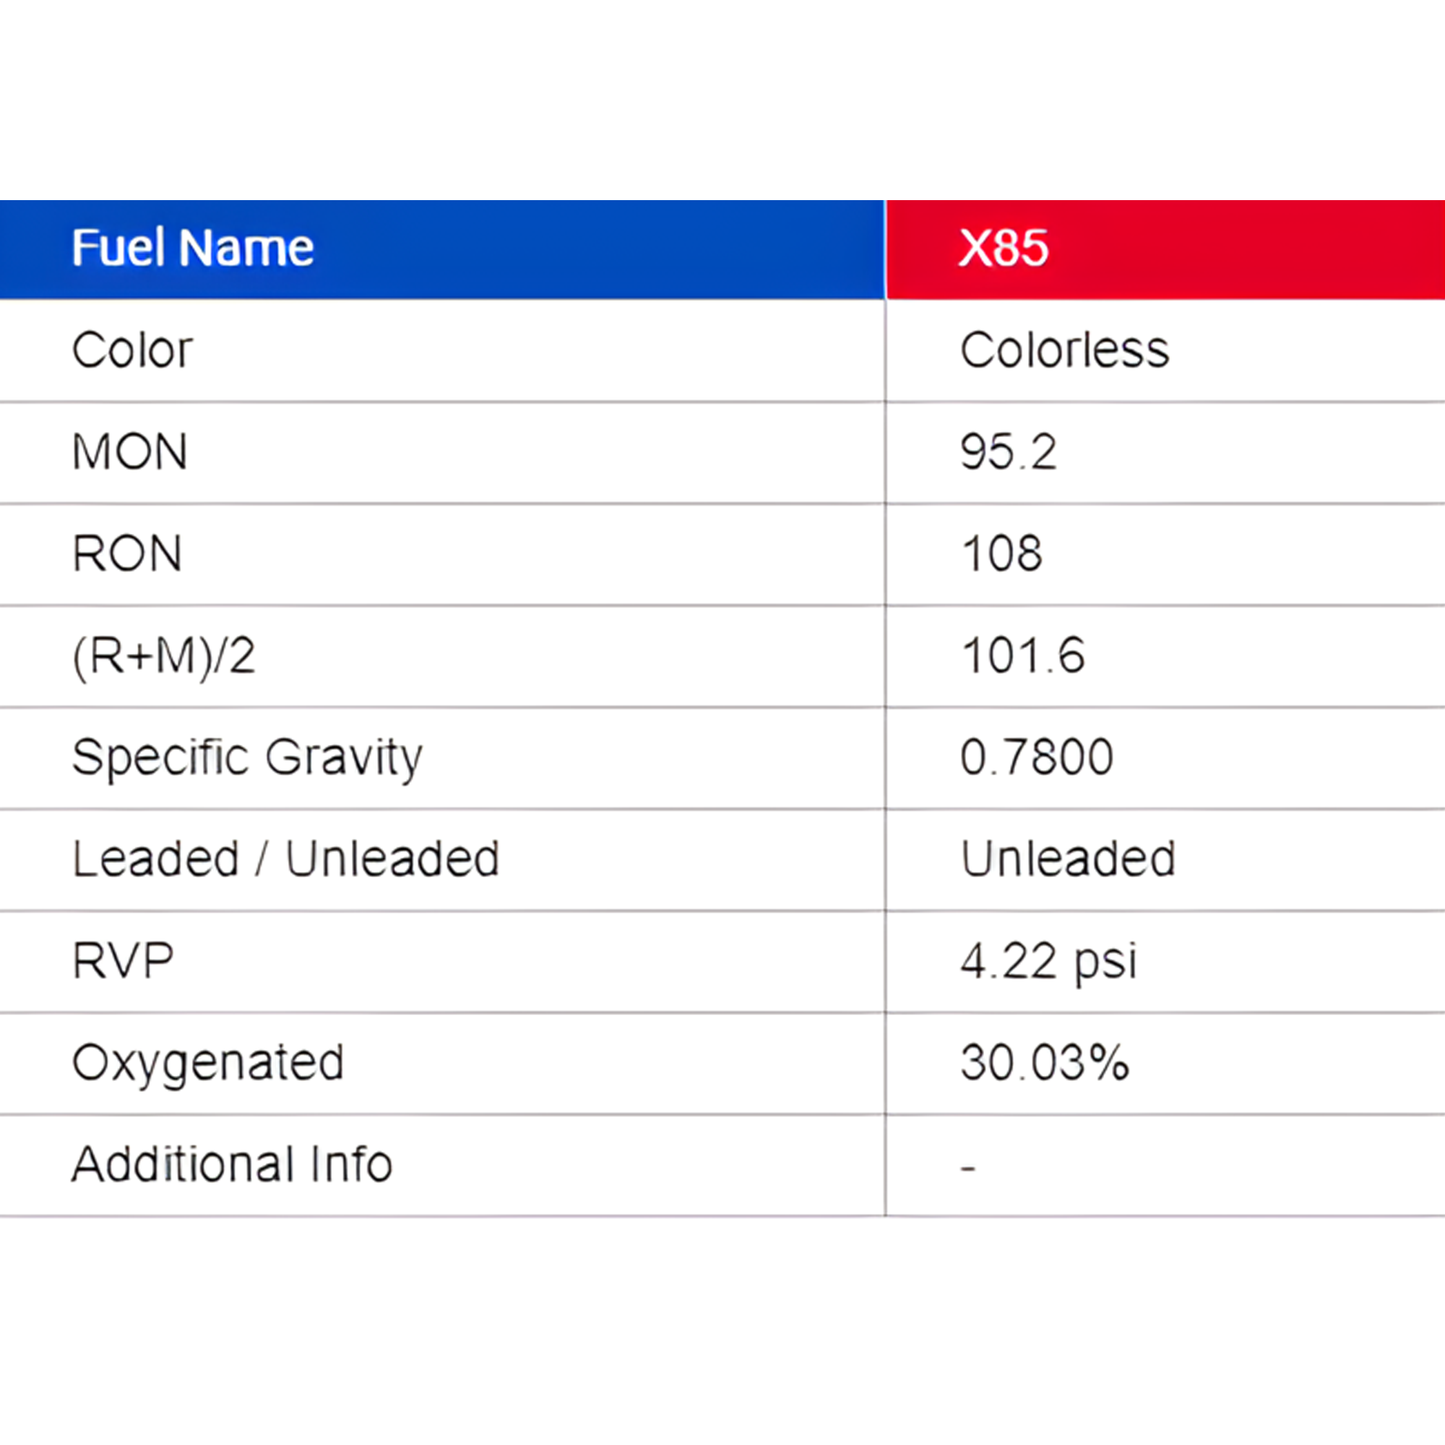Click the Oxygenated row label
1445x1445 pixels.
coord(208,1063)
